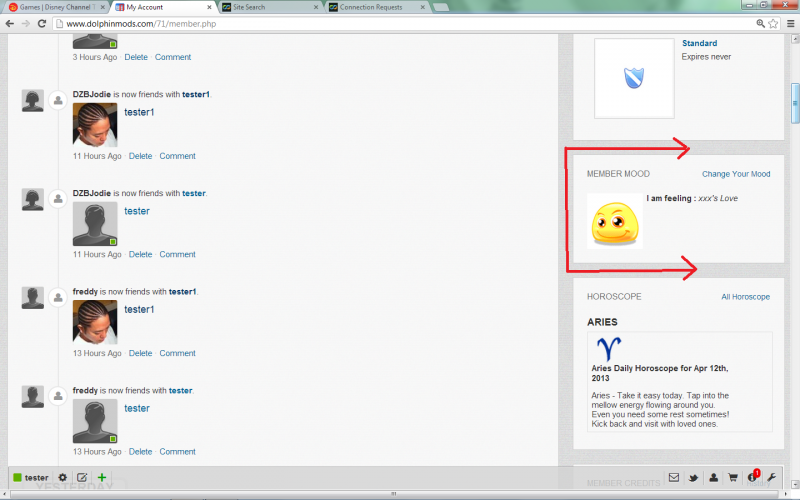Open the shopping cart icon
Screen dimensions: 800x500
point(733,478)
